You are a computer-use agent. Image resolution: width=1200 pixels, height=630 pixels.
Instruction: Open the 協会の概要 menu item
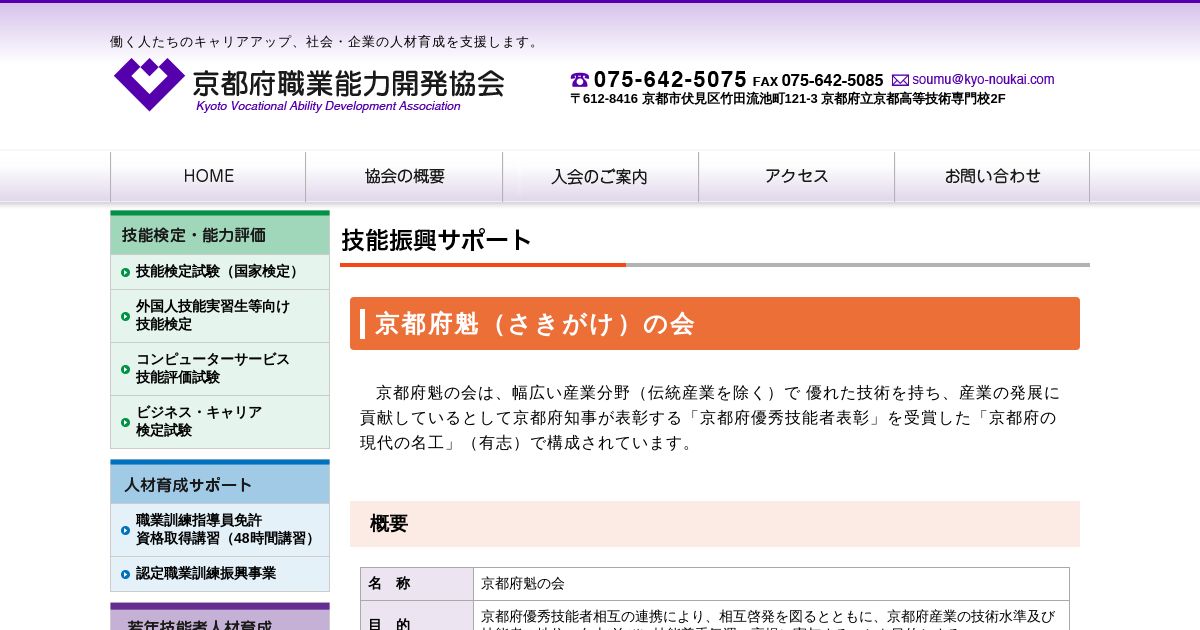404,177
